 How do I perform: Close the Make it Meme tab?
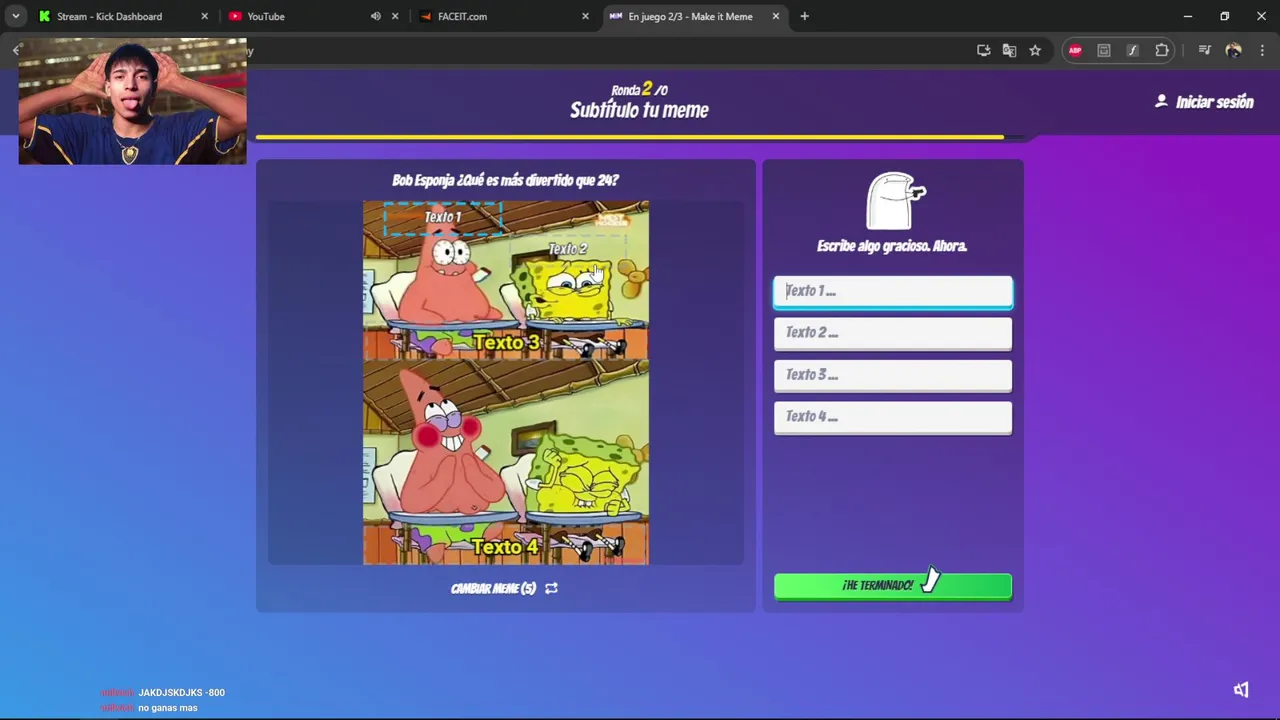pyautogui.click(x=775, y=16)
